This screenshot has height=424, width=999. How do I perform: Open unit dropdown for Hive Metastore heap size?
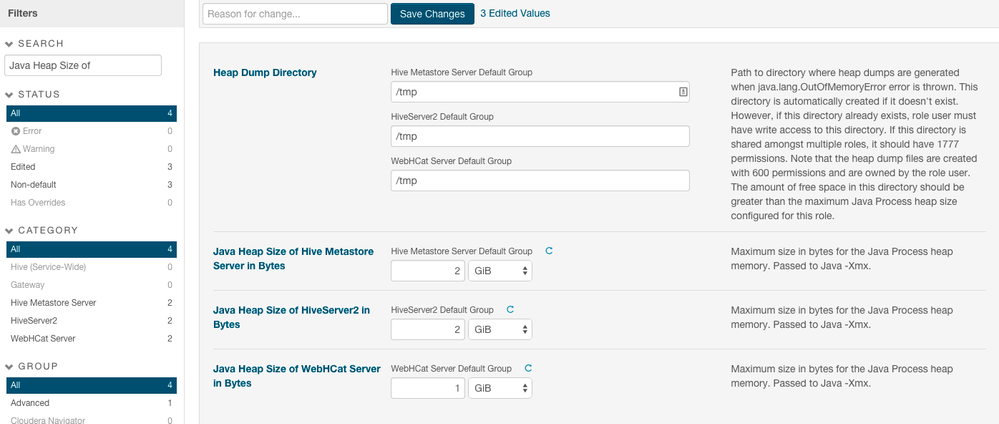click(x=500, y=271)
